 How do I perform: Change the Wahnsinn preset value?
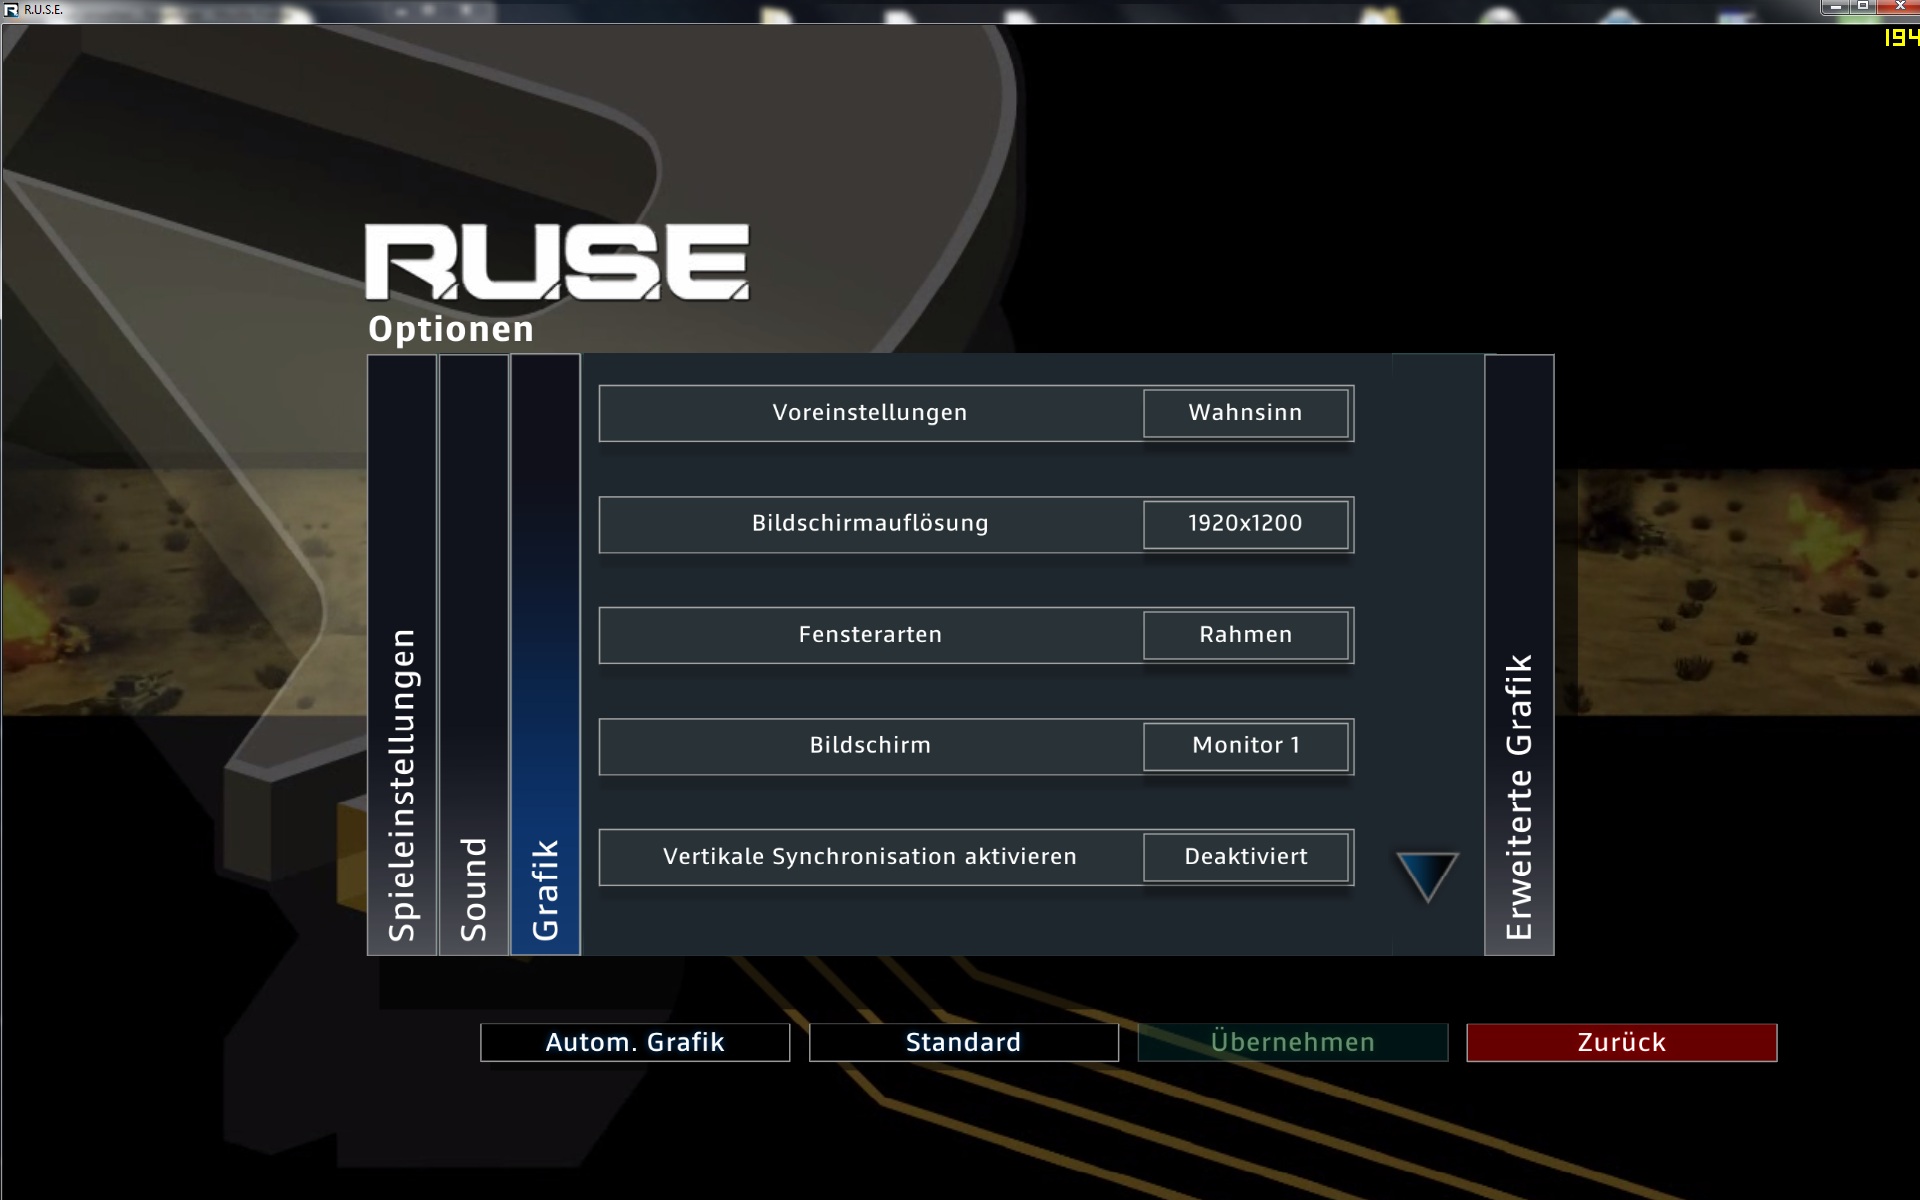click(x=1245, y=413)
